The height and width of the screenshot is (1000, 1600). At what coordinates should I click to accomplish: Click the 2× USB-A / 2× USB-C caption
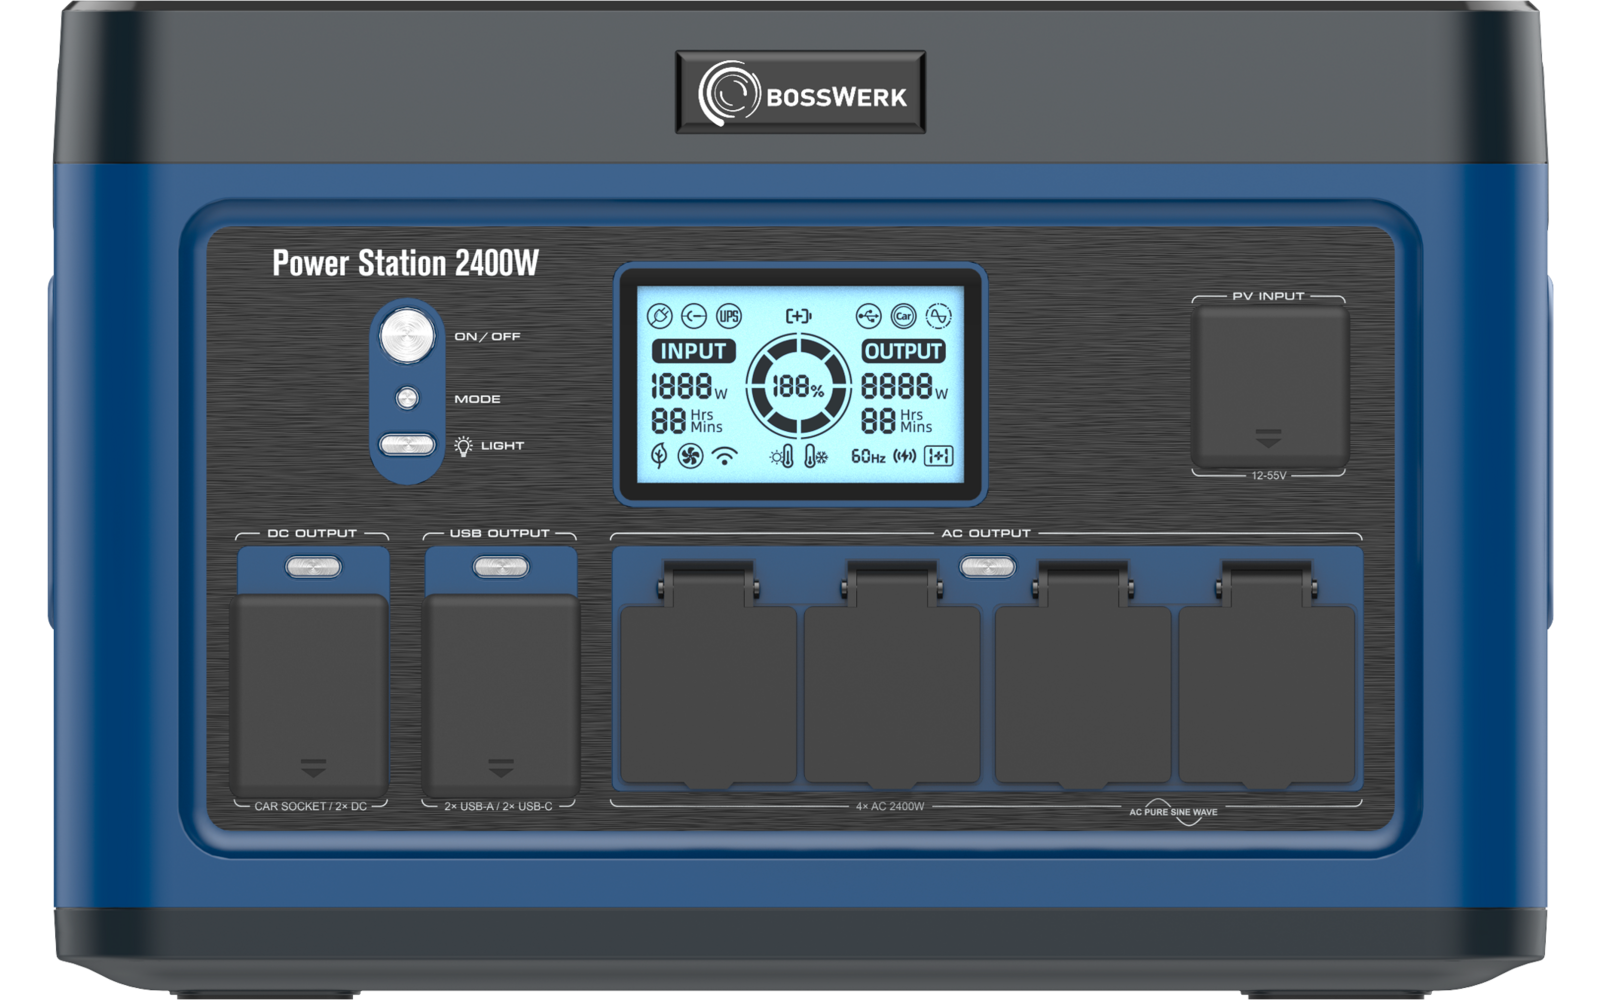(x=498, y=806)
